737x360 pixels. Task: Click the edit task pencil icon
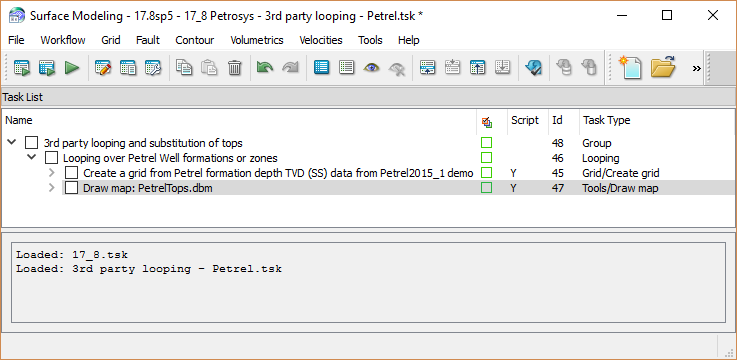[x=102, y=68]
